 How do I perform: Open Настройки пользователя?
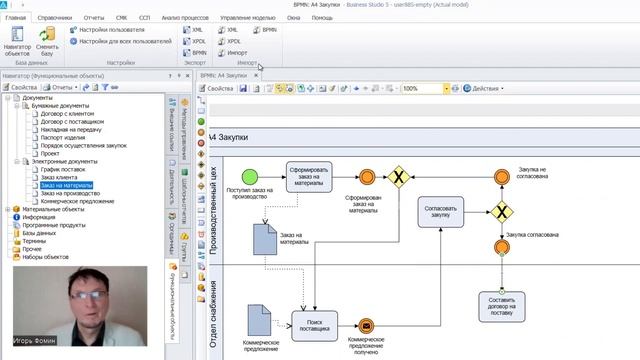[x=107, y=30]
